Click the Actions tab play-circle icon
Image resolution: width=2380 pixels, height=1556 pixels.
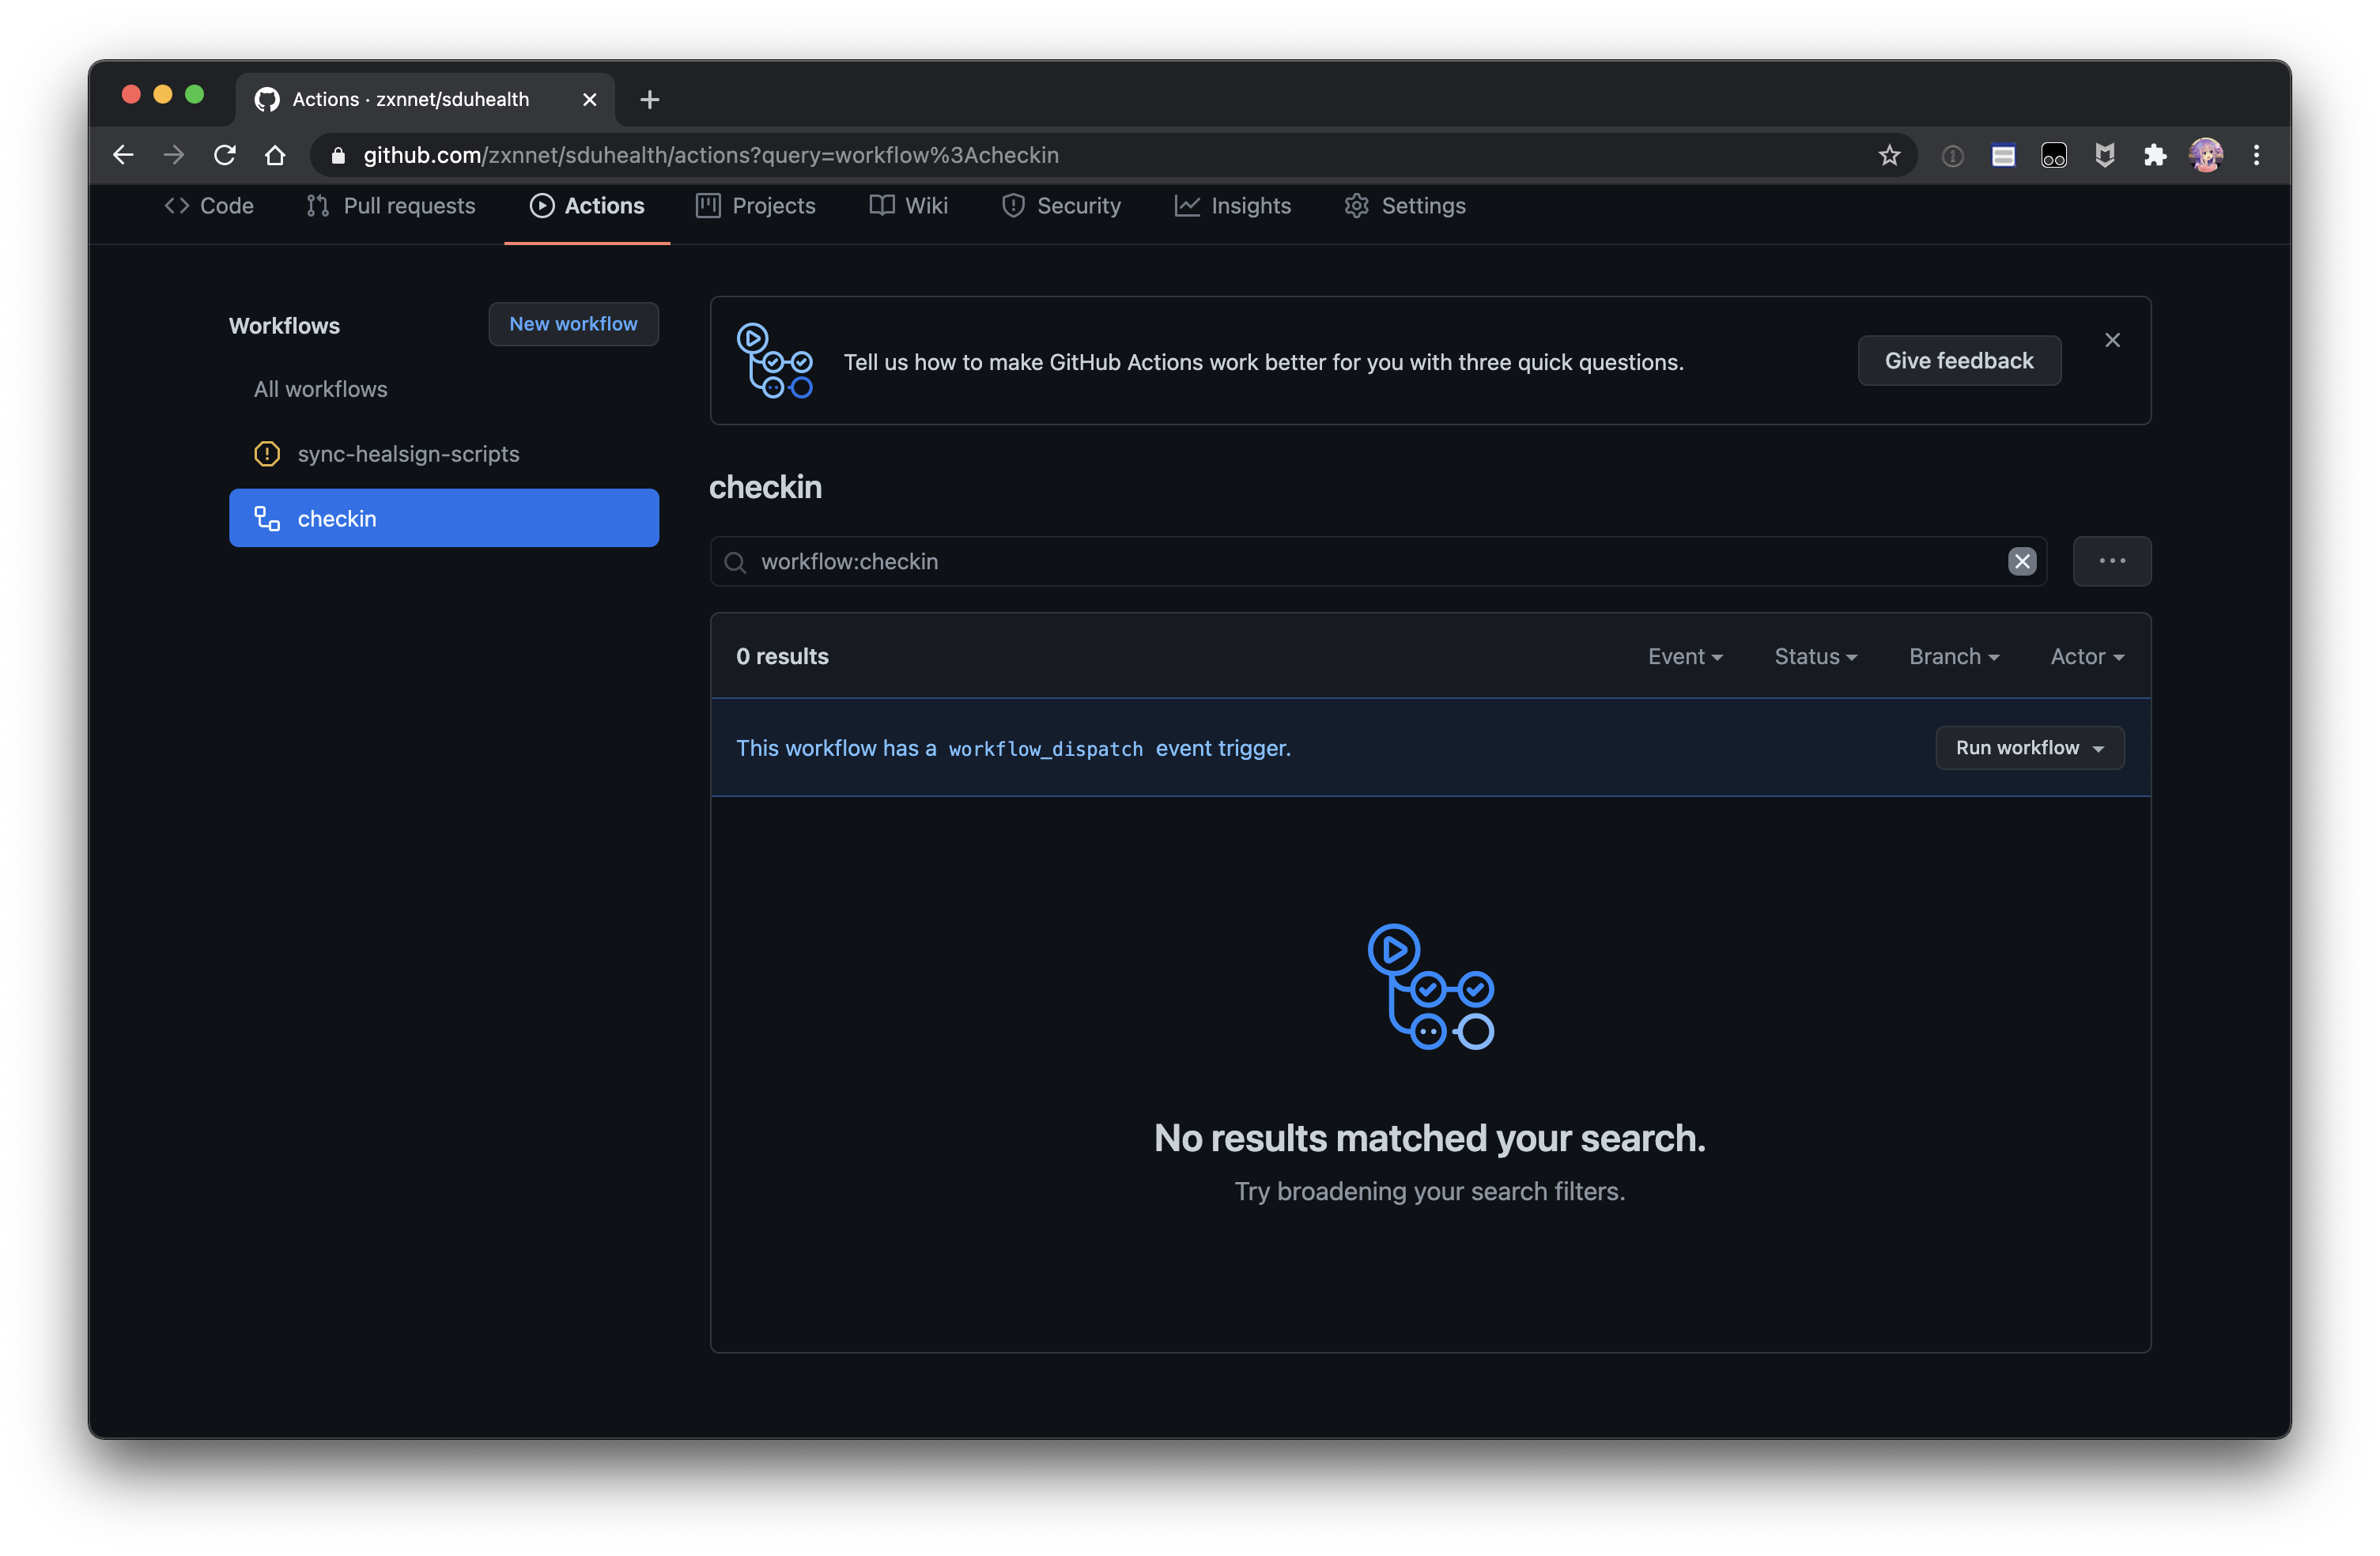point(541,205)
